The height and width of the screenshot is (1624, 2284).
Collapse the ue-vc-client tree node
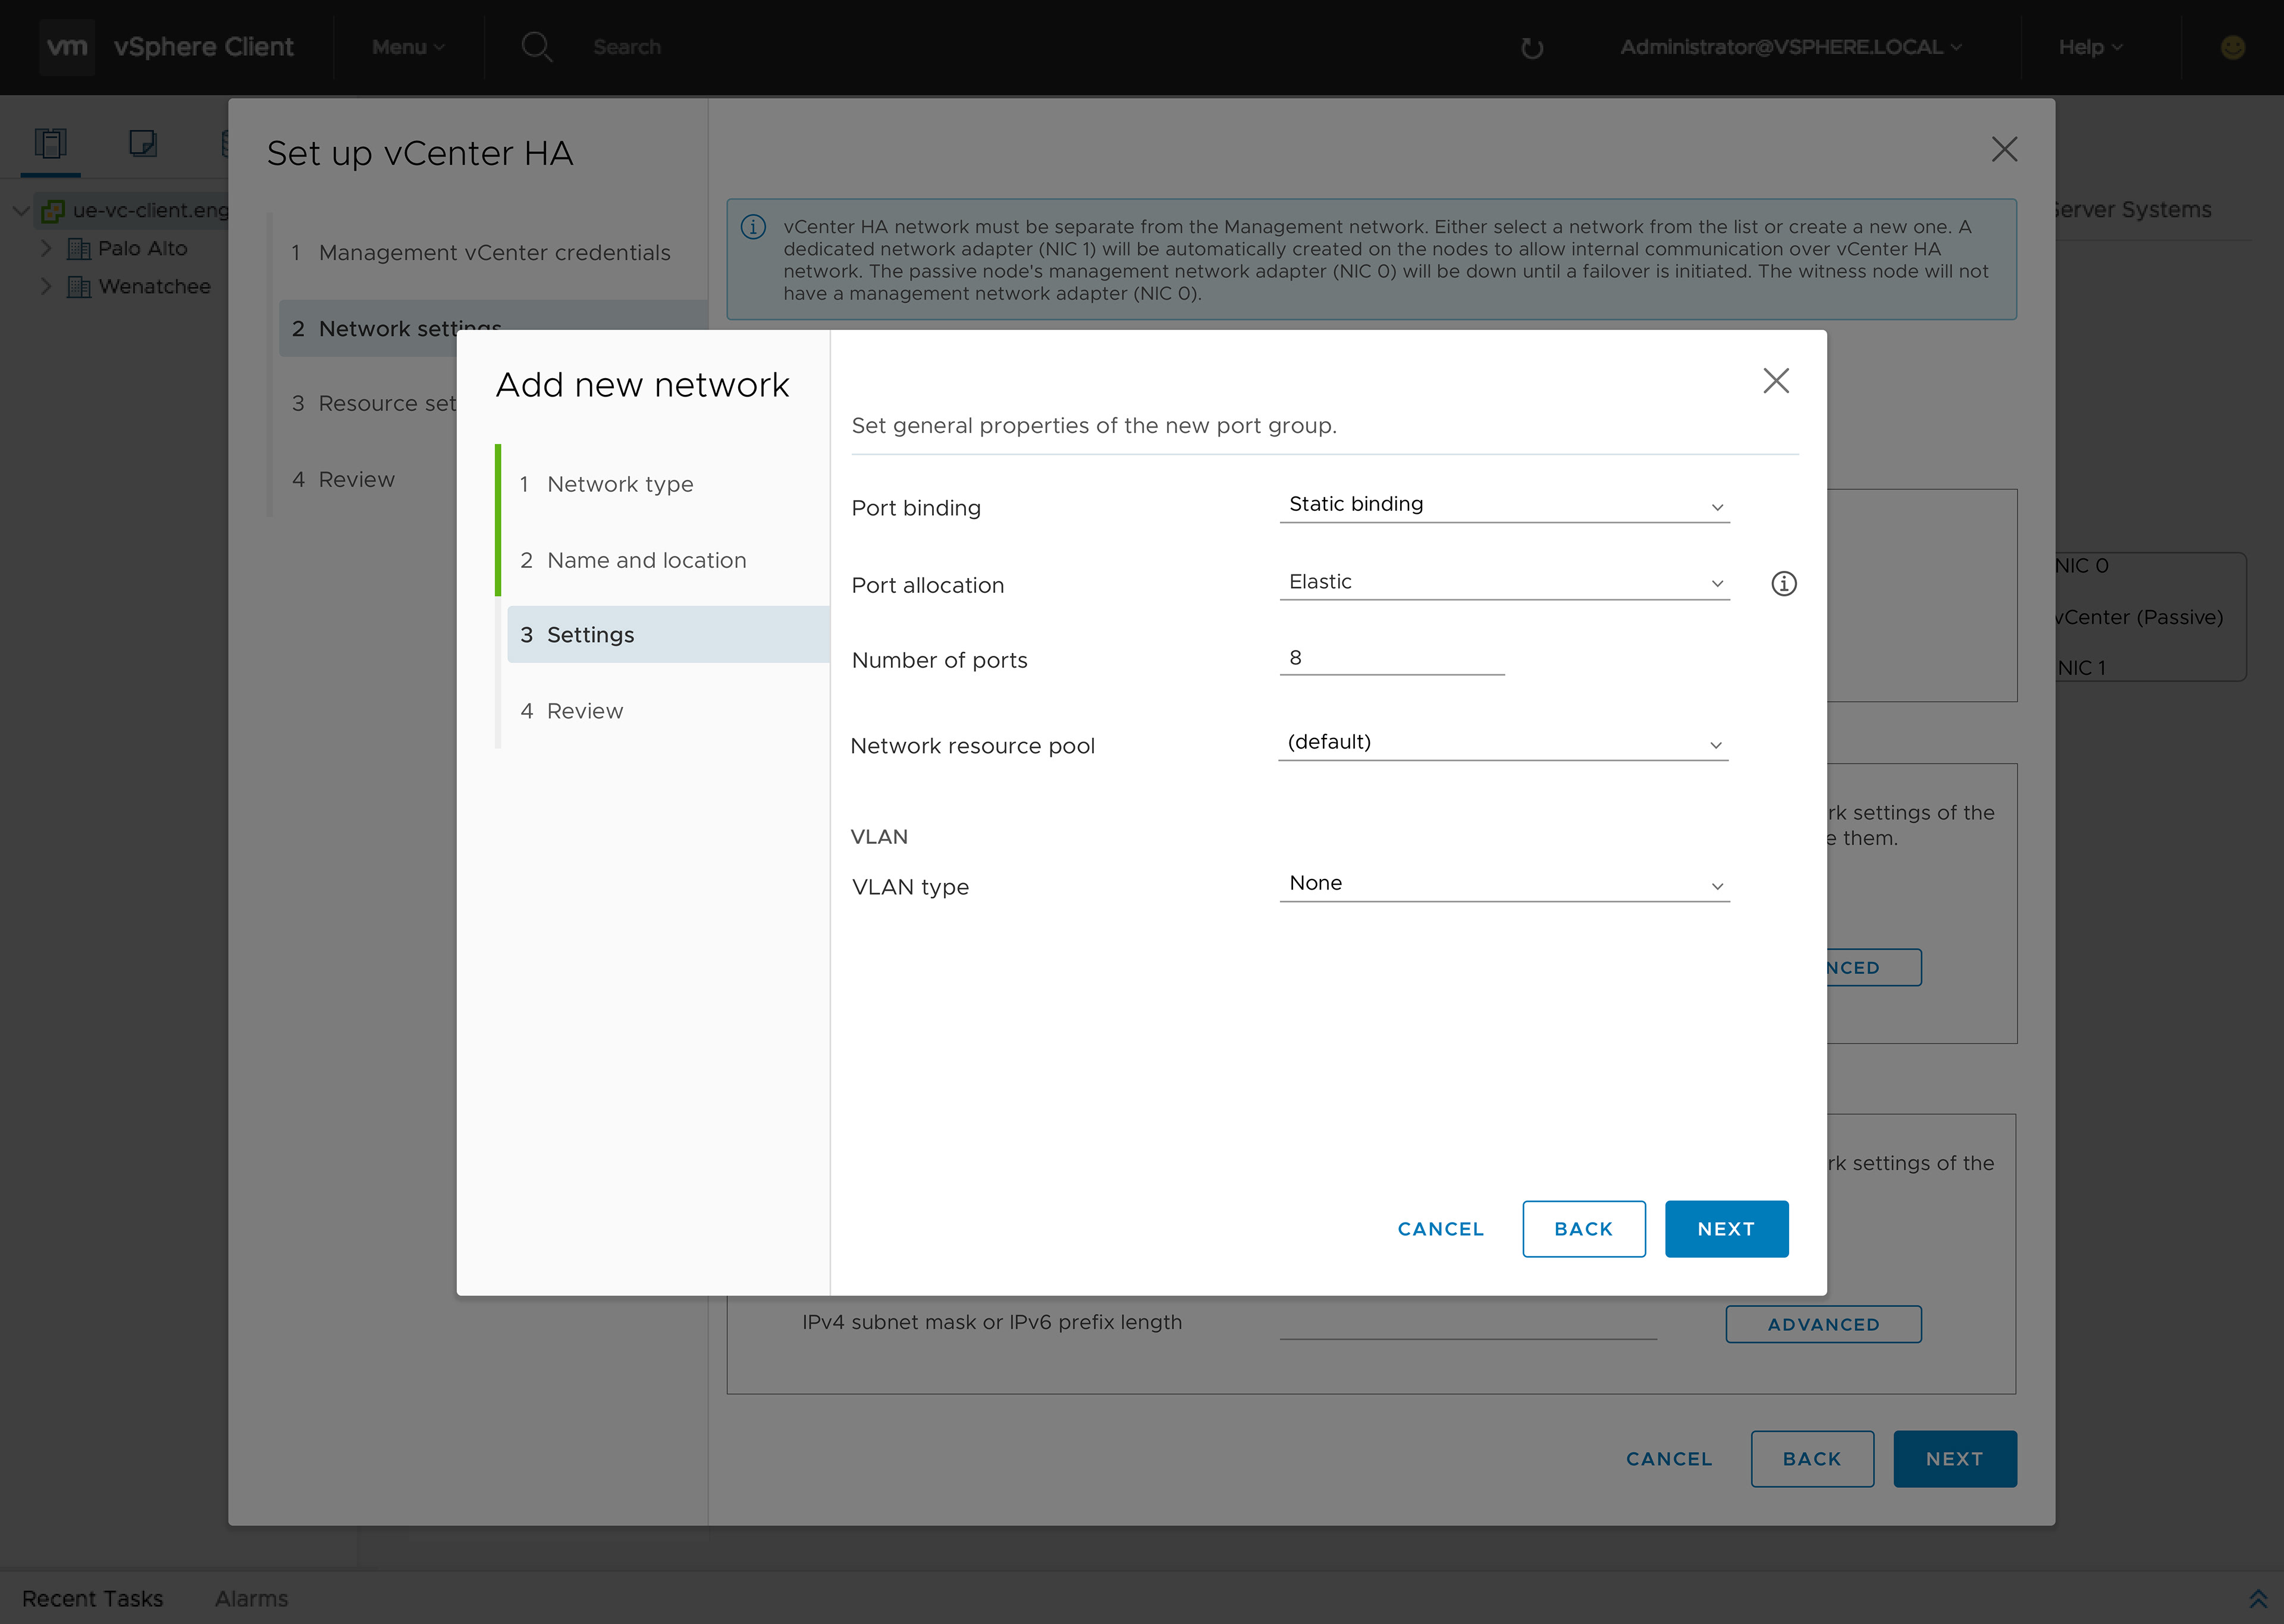[x=20, y=211]
